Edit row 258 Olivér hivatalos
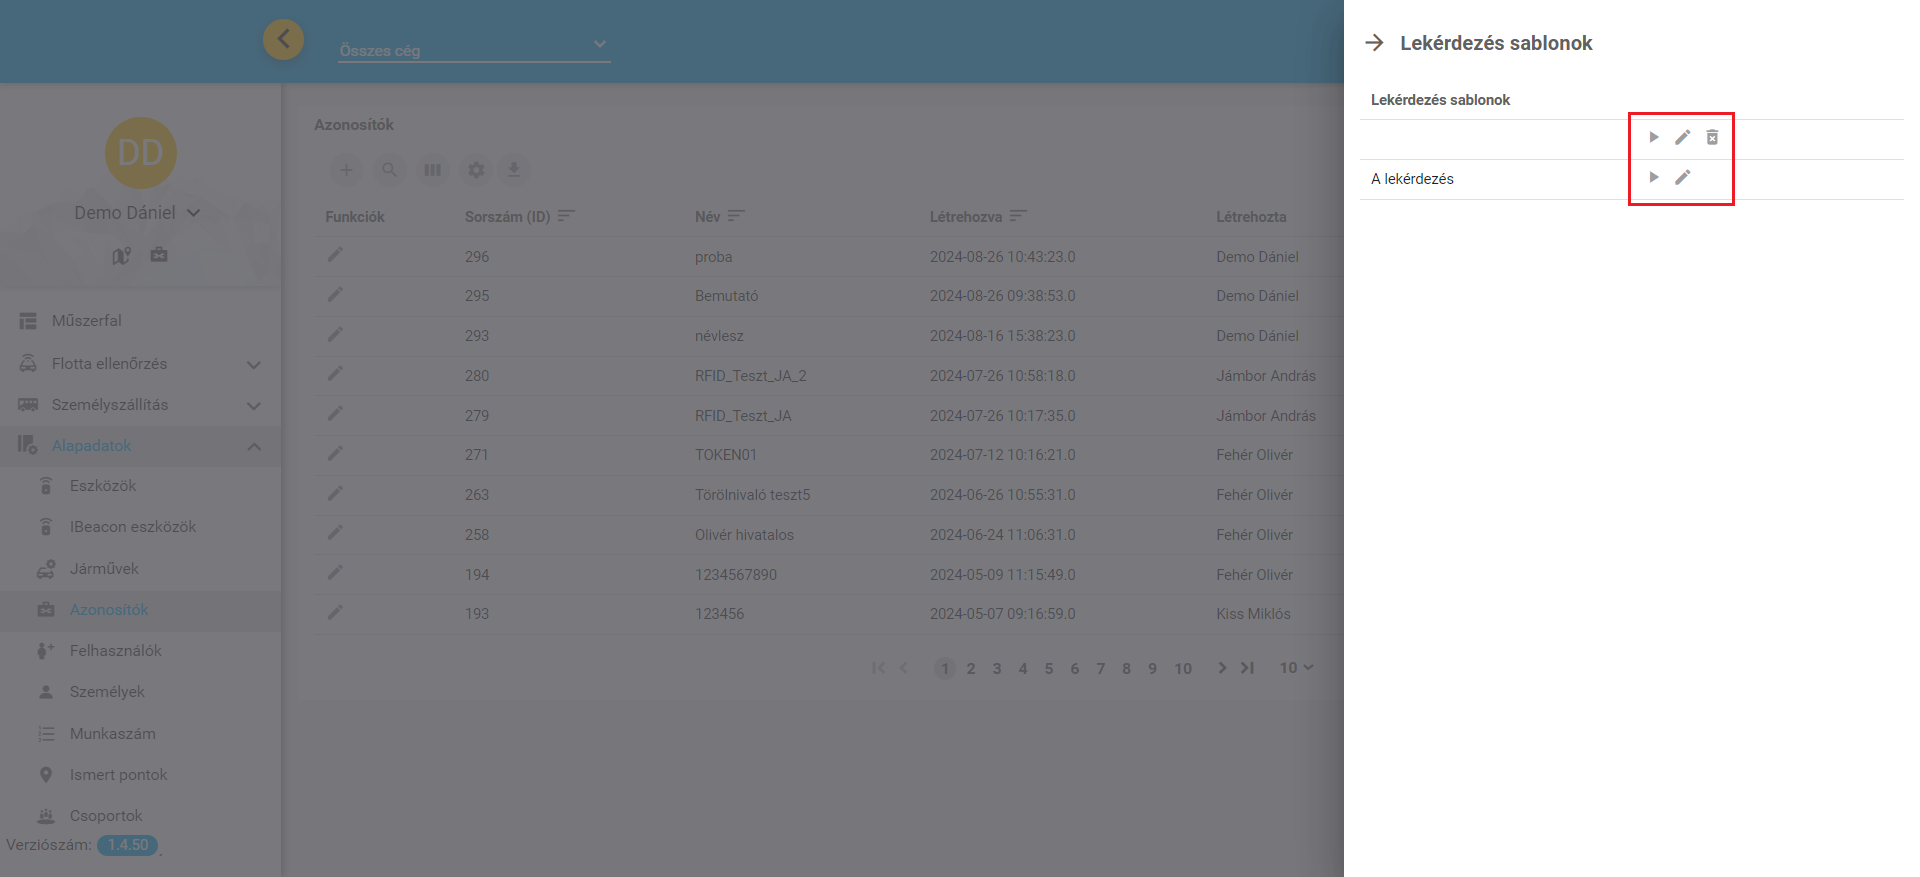The height and width of the screenshot is (877, 1920). pos(335,533)
